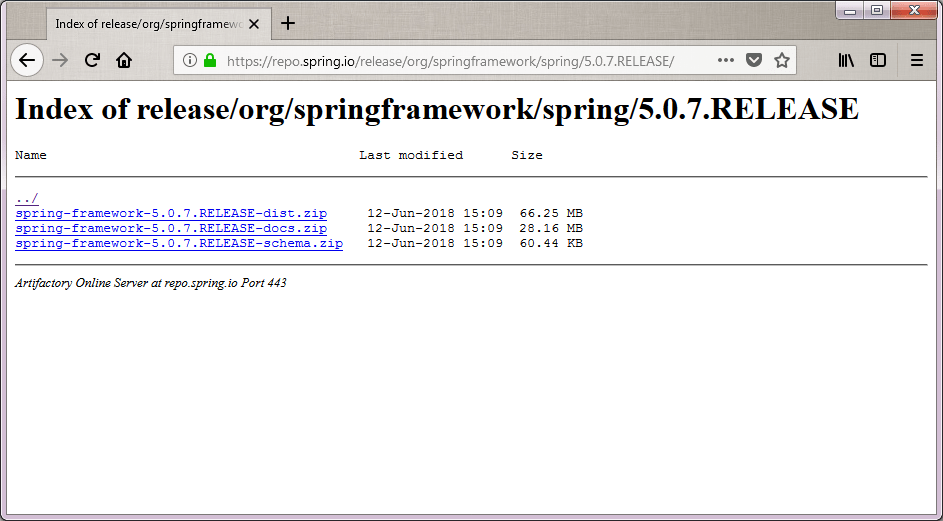Toggle the sidebar view icon

[x=877, y=60]
